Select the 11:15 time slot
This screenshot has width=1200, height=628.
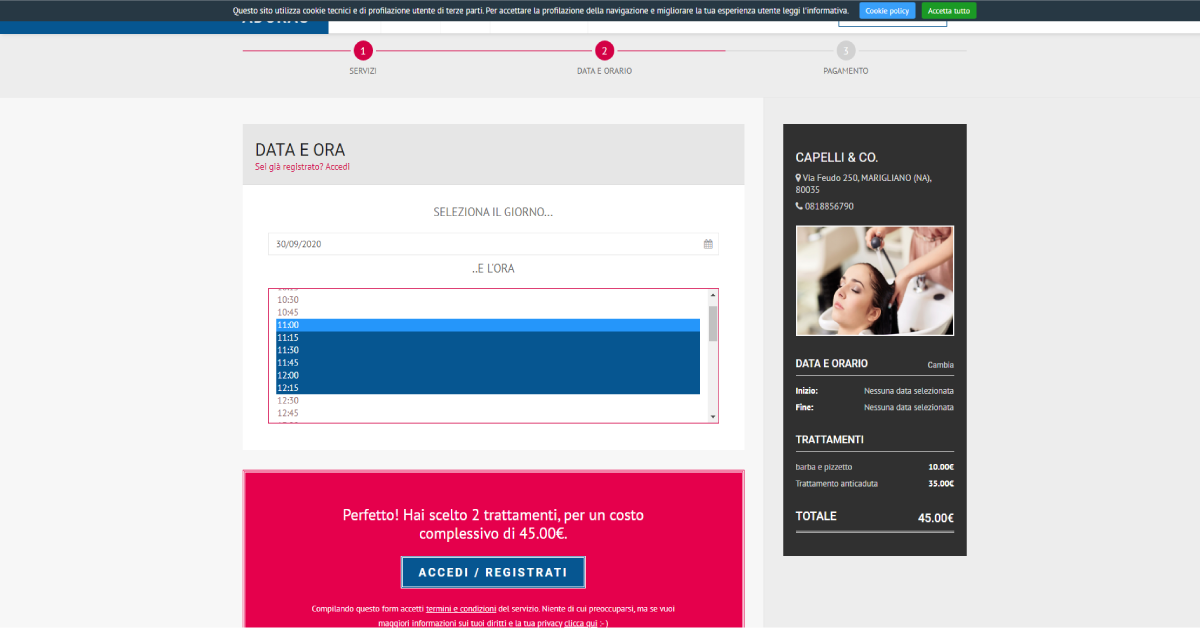(488, 338)
